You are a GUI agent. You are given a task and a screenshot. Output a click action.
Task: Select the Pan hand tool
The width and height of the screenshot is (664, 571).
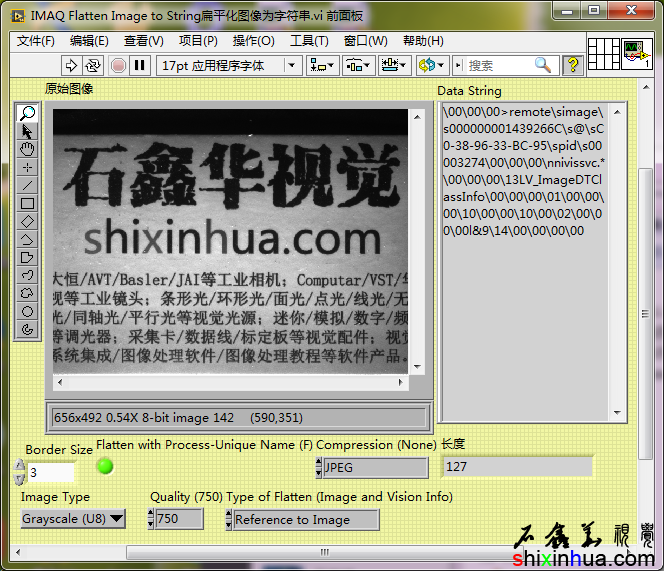(x=28, y=150)
